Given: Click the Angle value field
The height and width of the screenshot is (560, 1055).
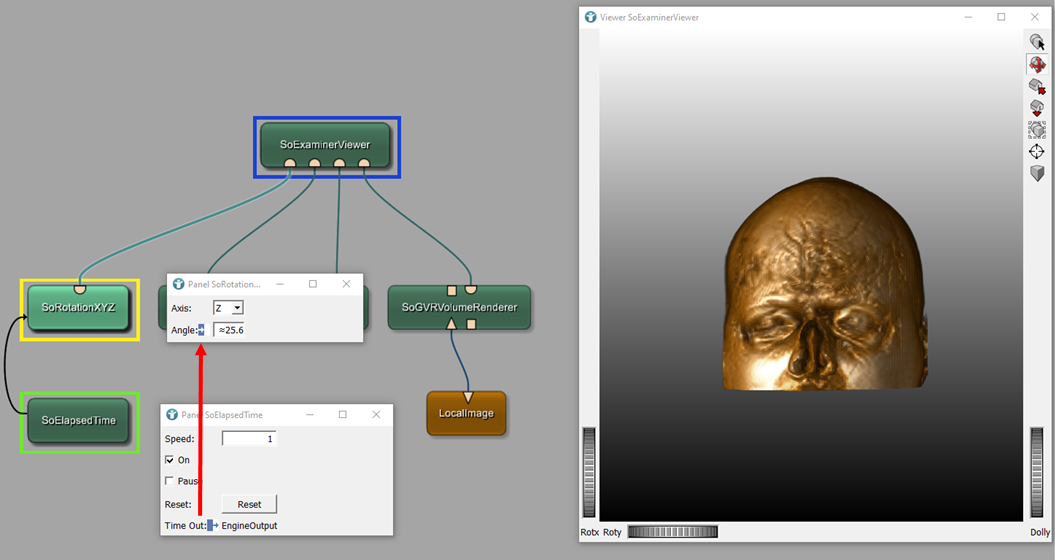Looking at the screenshot, I should click(x=240, y=330).
